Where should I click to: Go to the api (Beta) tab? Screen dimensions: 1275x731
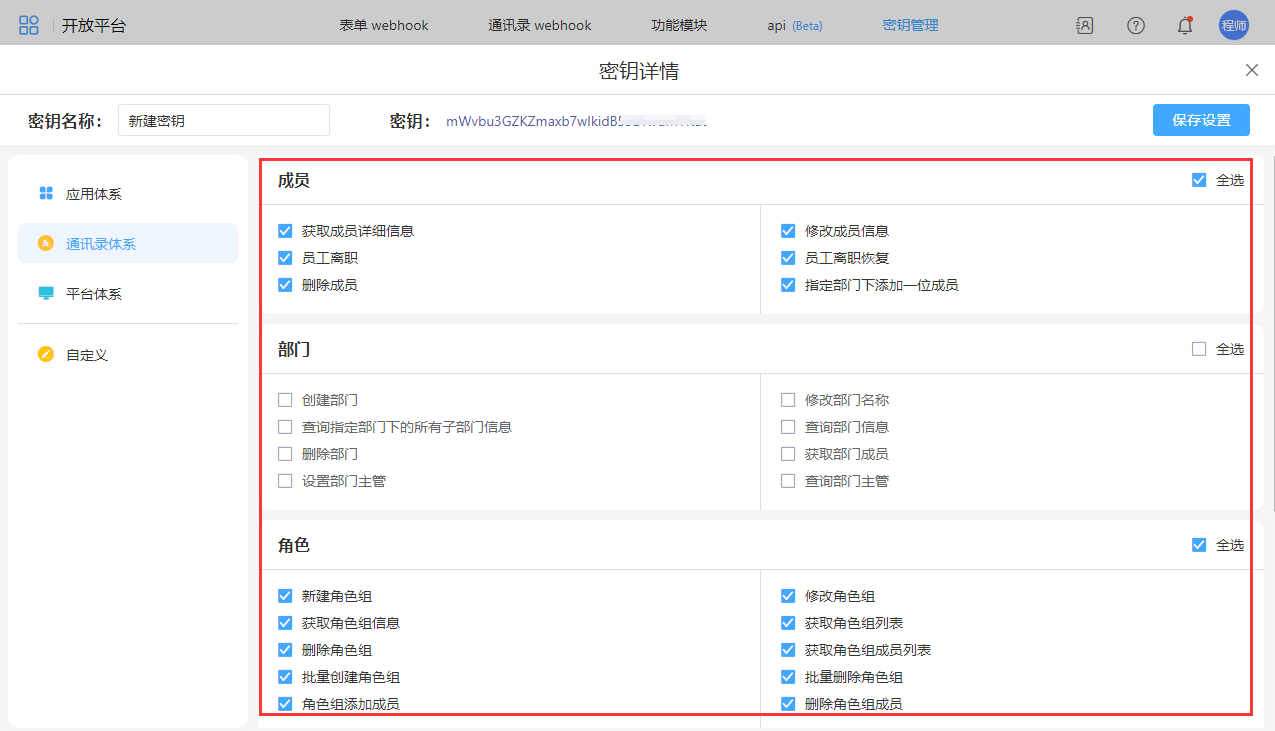tap(794, 26)
